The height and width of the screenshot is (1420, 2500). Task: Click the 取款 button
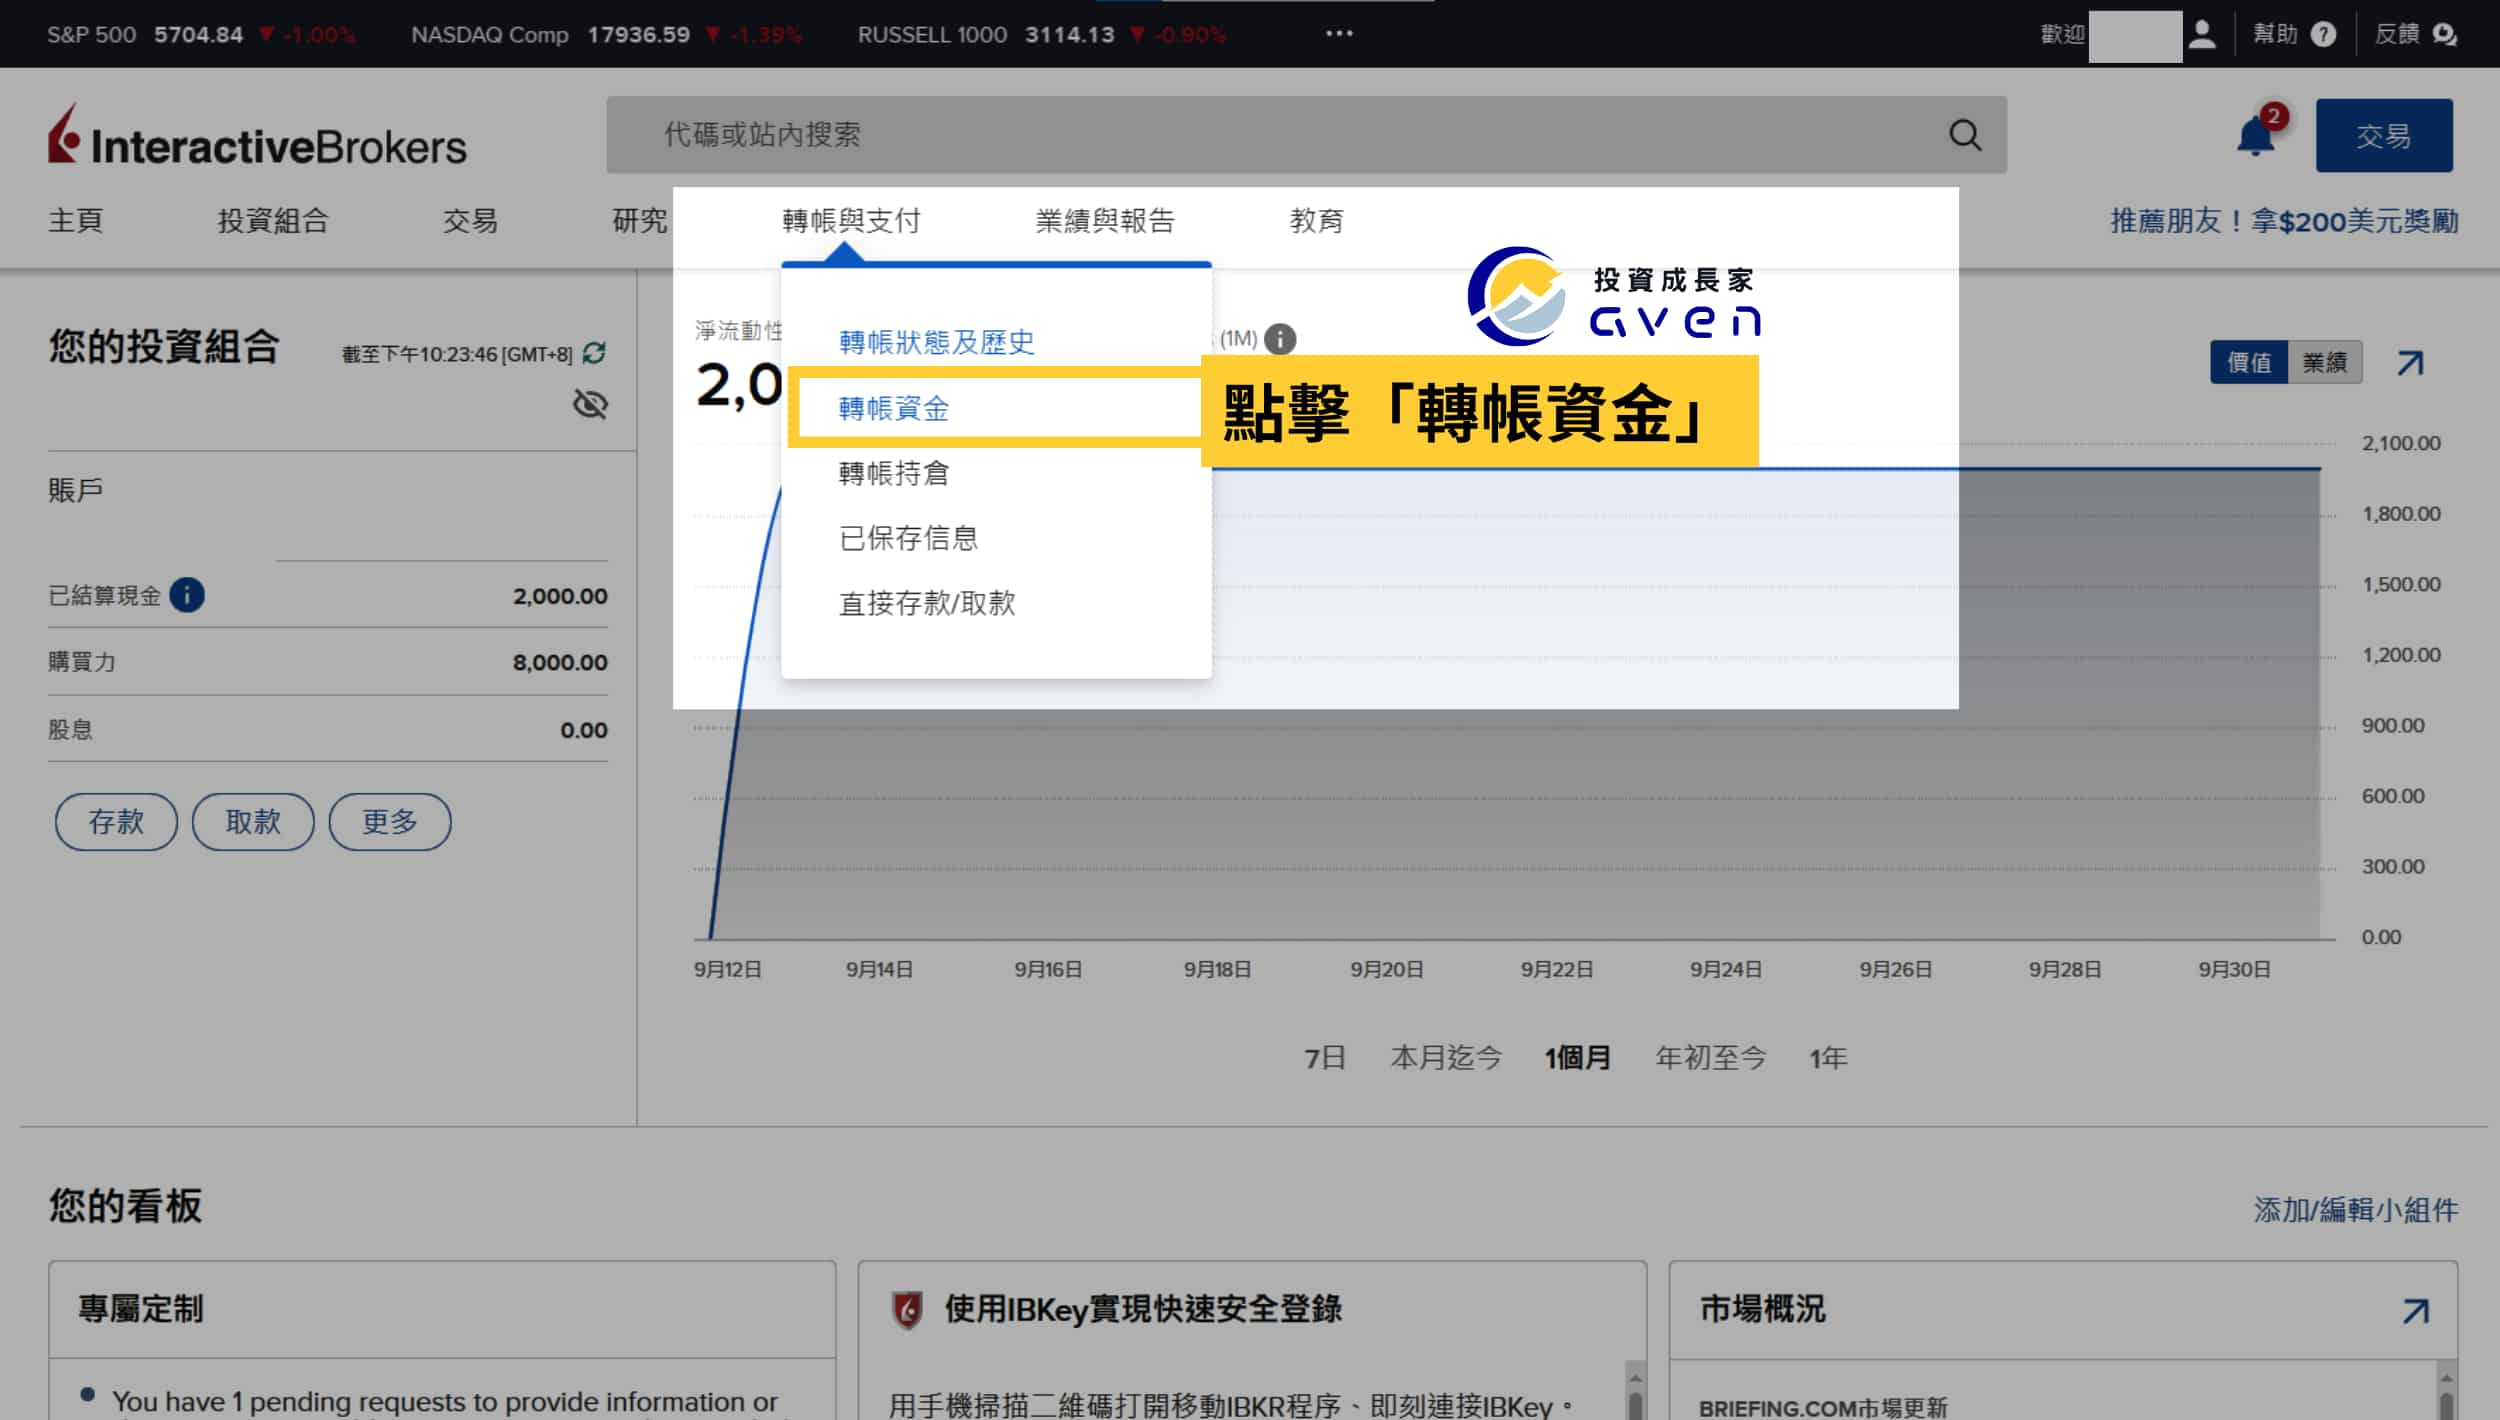click(x=253, y=822)
